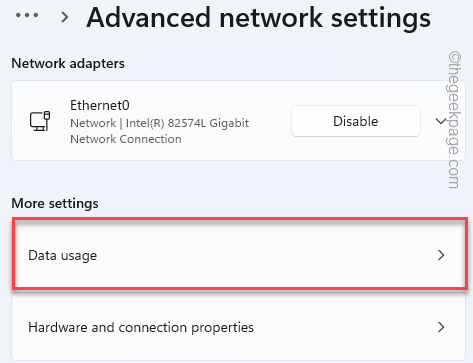Viewport: 473px width, 363px height.
Task: Expand the Ethernet0 adapter details
Action: click(441, 121)
